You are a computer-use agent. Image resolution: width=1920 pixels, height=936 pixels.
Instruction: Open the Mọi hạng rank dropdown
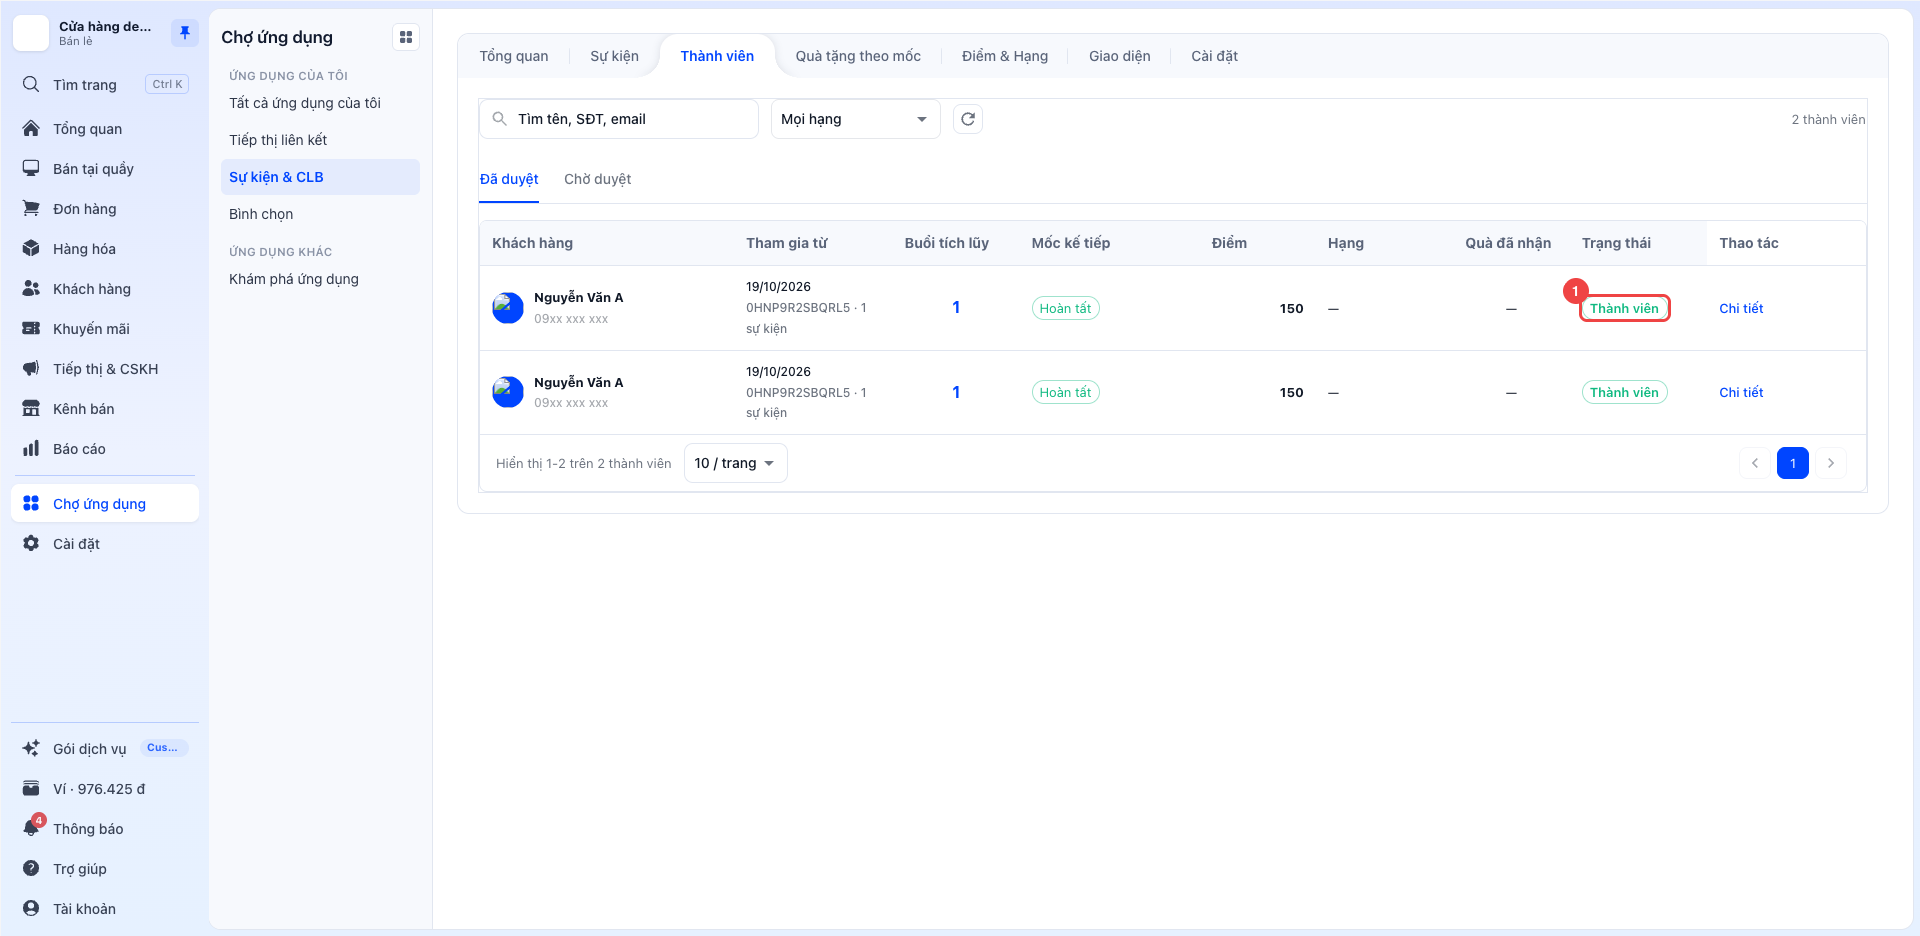click(x=855, y=119)
